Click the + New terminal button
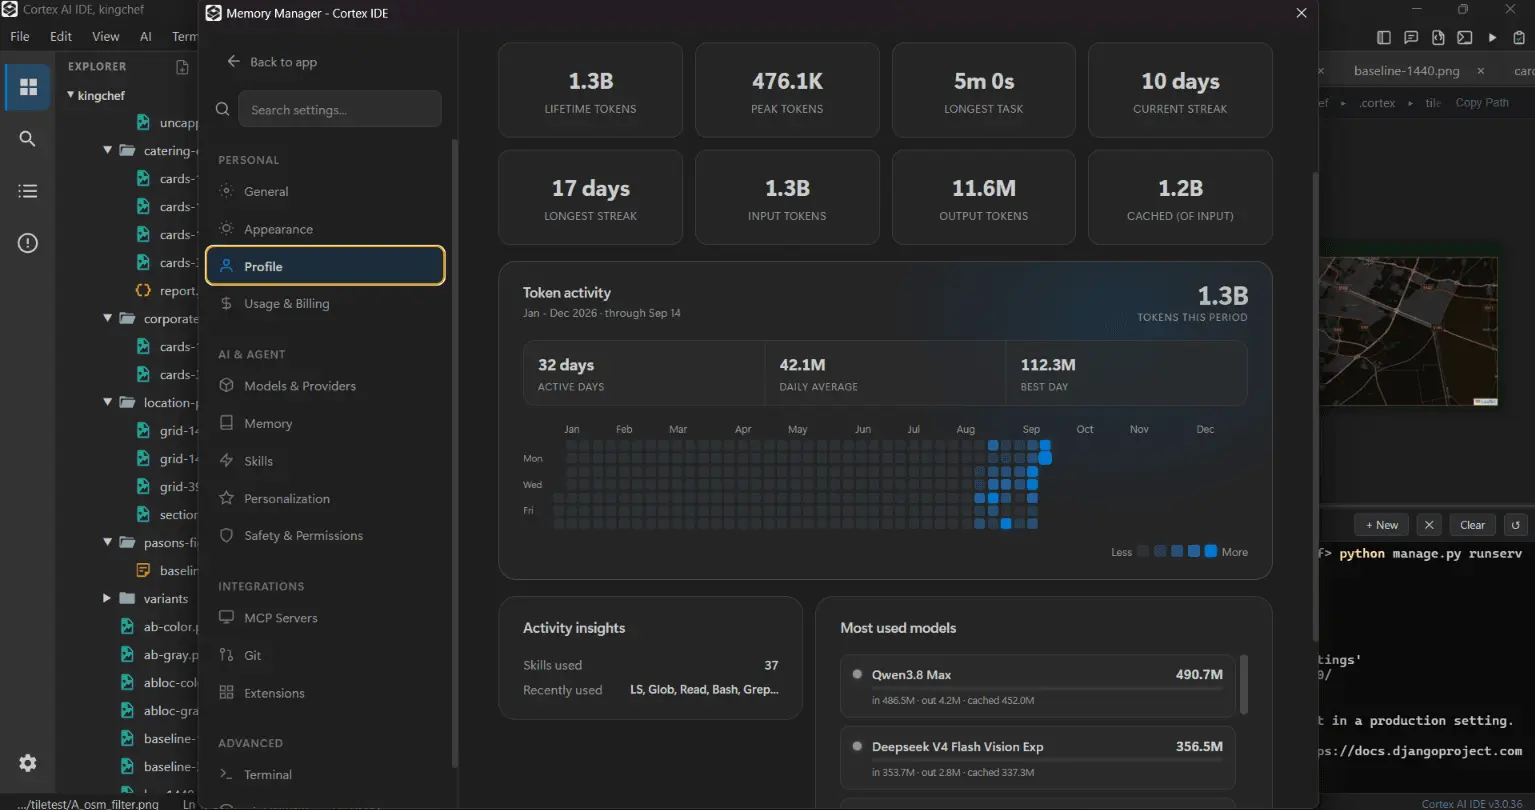This screenshot has width=1535, height=810. pyautogui.click(x=1381, y=525)
